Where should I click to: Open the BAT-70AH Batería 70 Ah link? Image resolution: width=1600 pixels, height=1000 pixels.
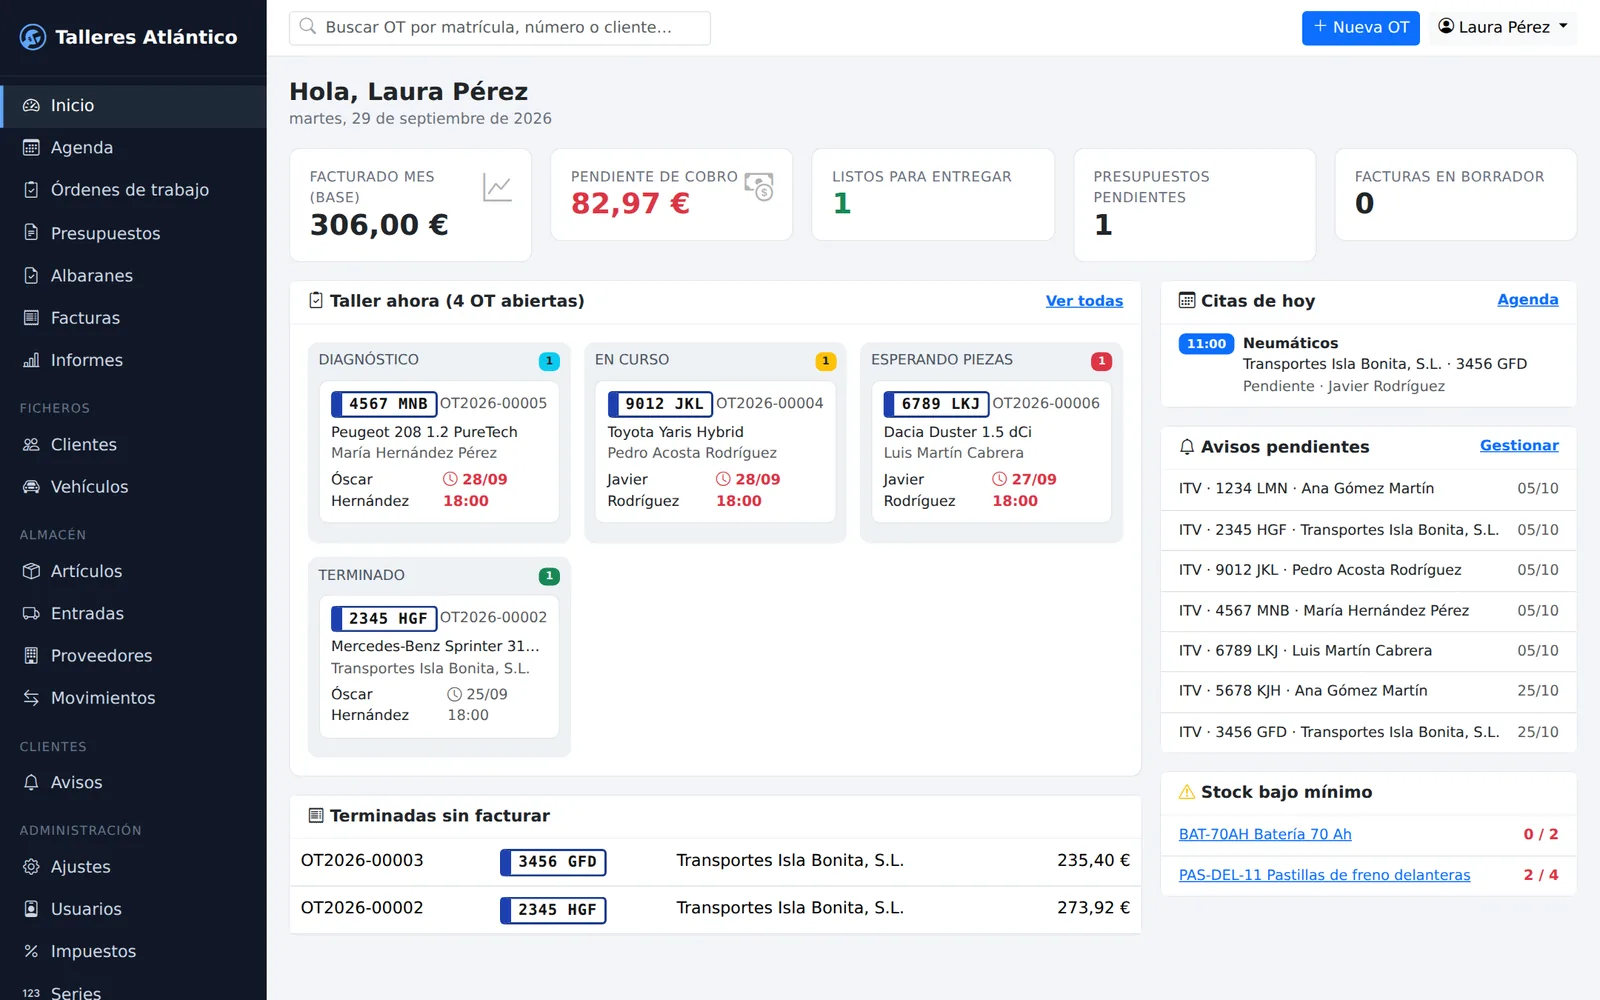pos(1265,834)
